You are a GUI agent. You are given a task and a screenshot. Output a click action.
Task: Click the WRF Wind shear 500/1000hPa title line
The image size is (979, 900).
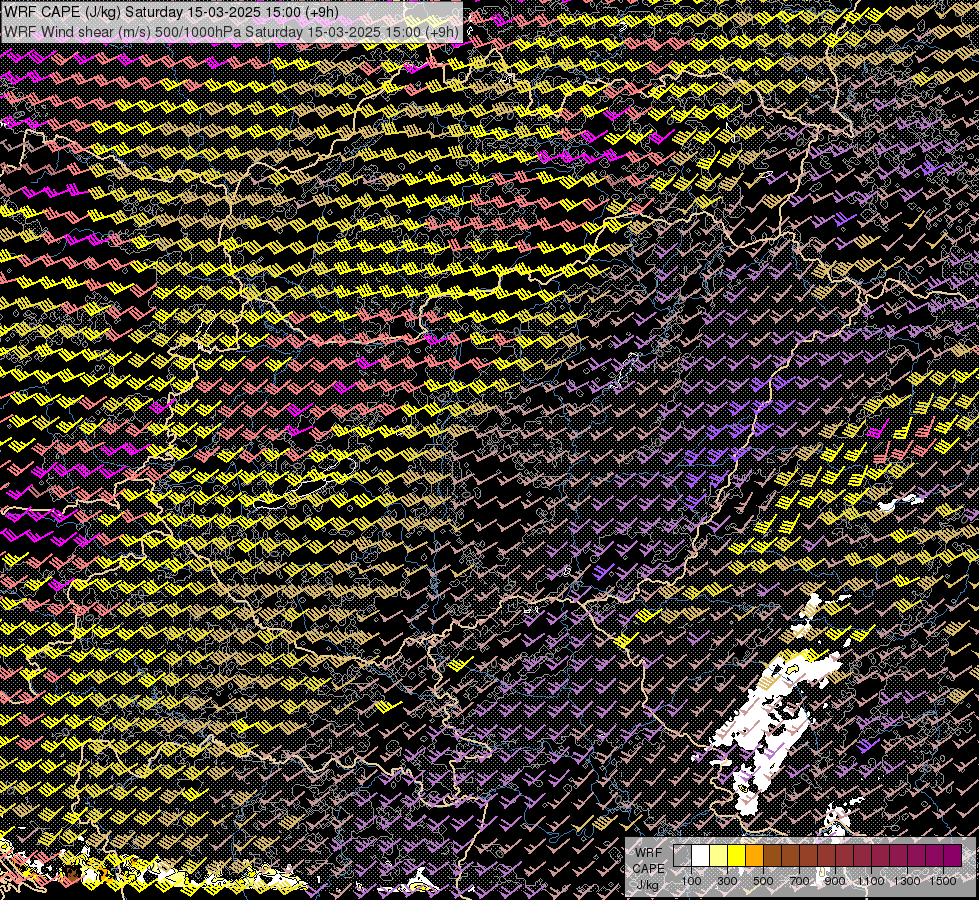(x=231, y=31)
